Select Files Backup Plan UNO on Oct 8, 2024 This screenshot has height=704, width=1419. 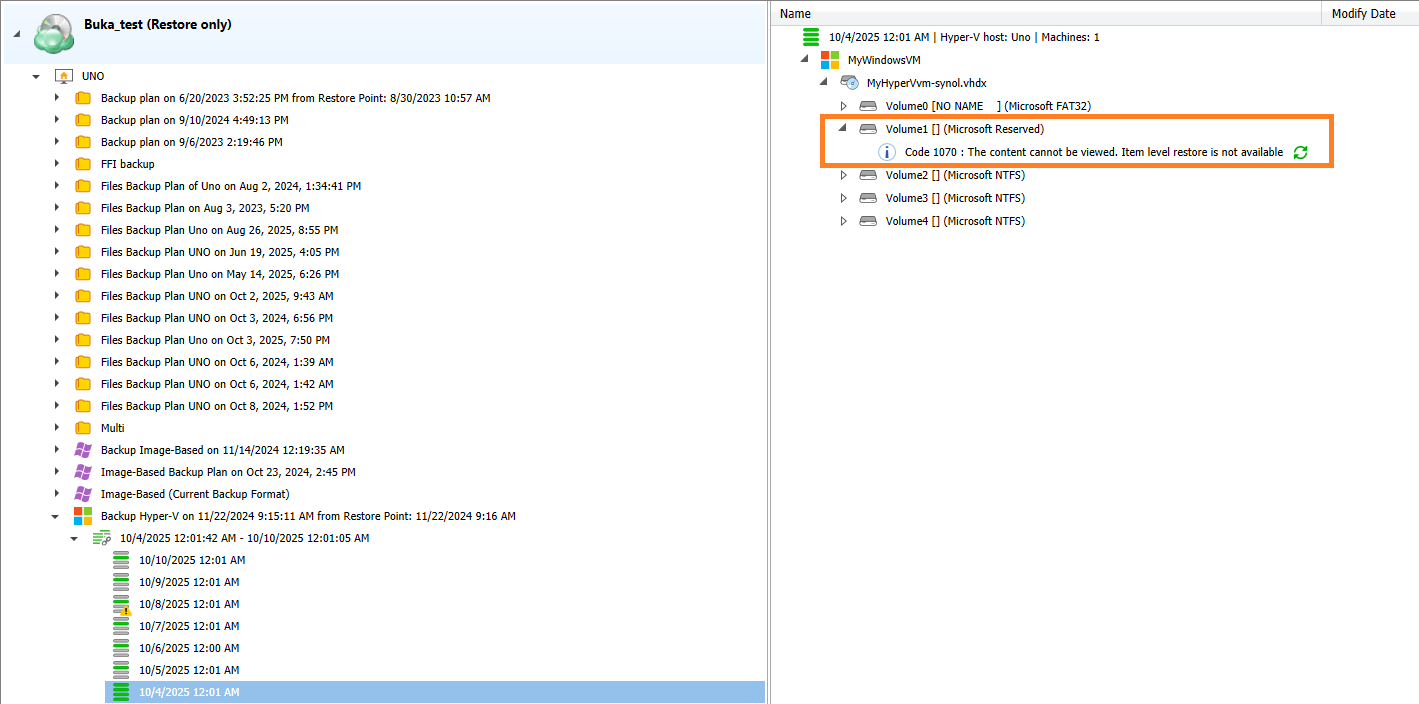coord(216,406)
